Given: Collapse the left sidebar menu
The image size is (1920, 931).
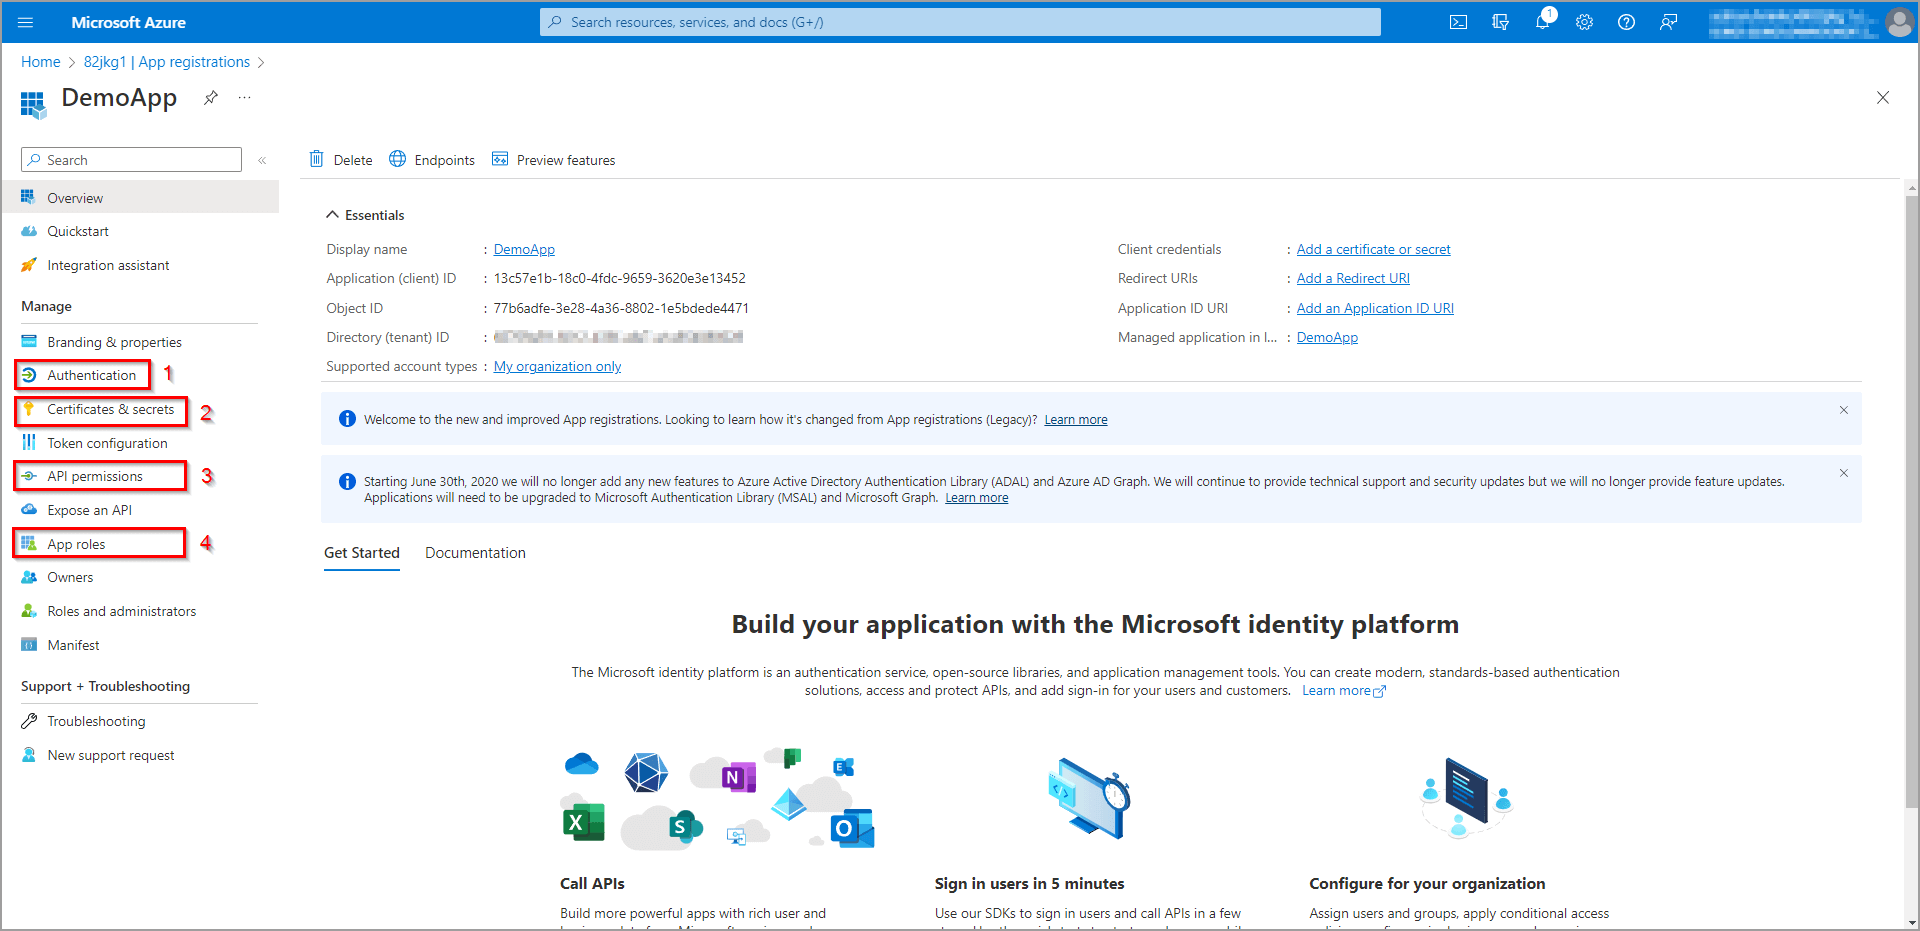Looking at the screenshot, I should tap(262, 160).
